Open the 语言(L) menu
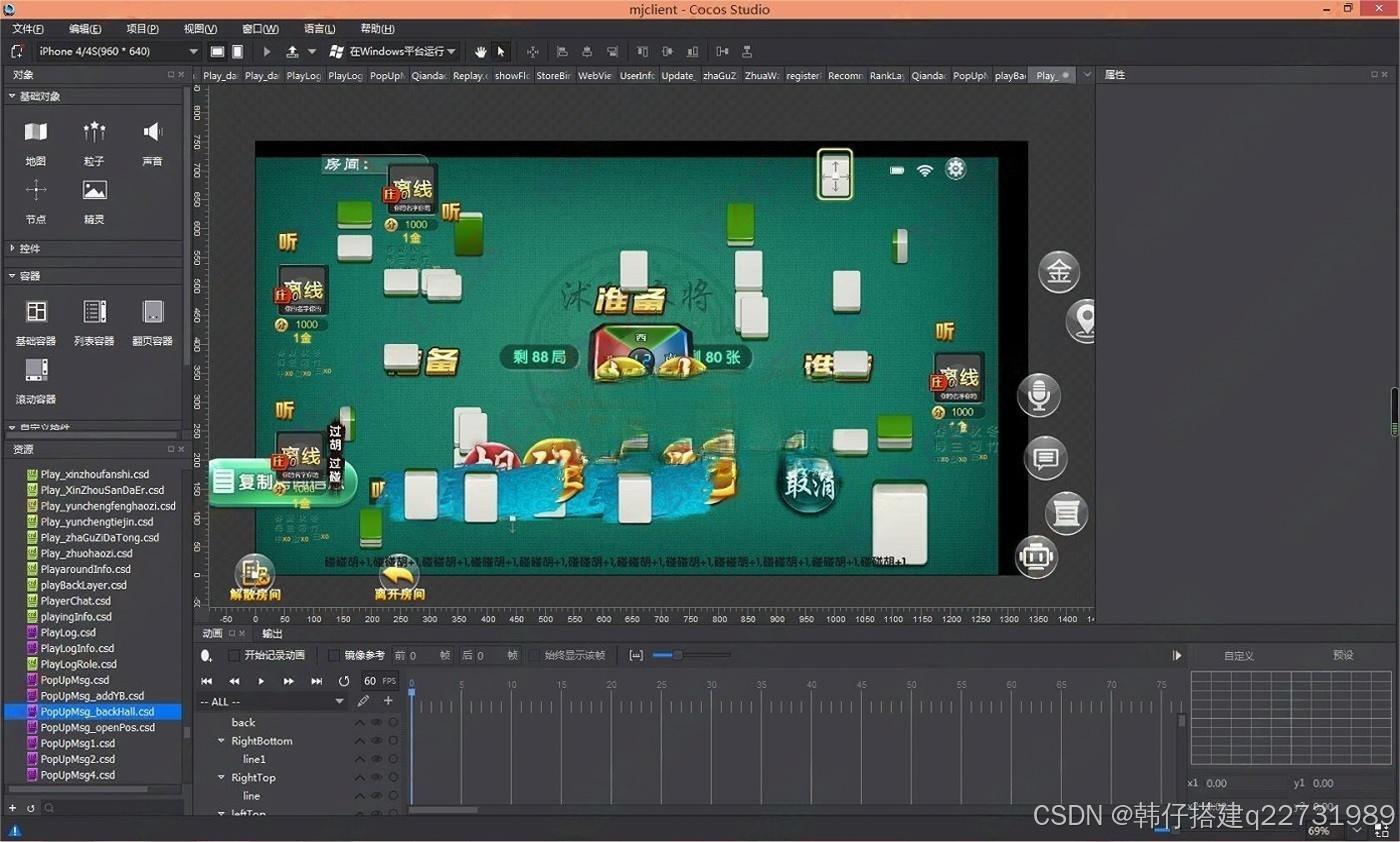Viewport: 1400px width, 842px height. click(319, 29)
